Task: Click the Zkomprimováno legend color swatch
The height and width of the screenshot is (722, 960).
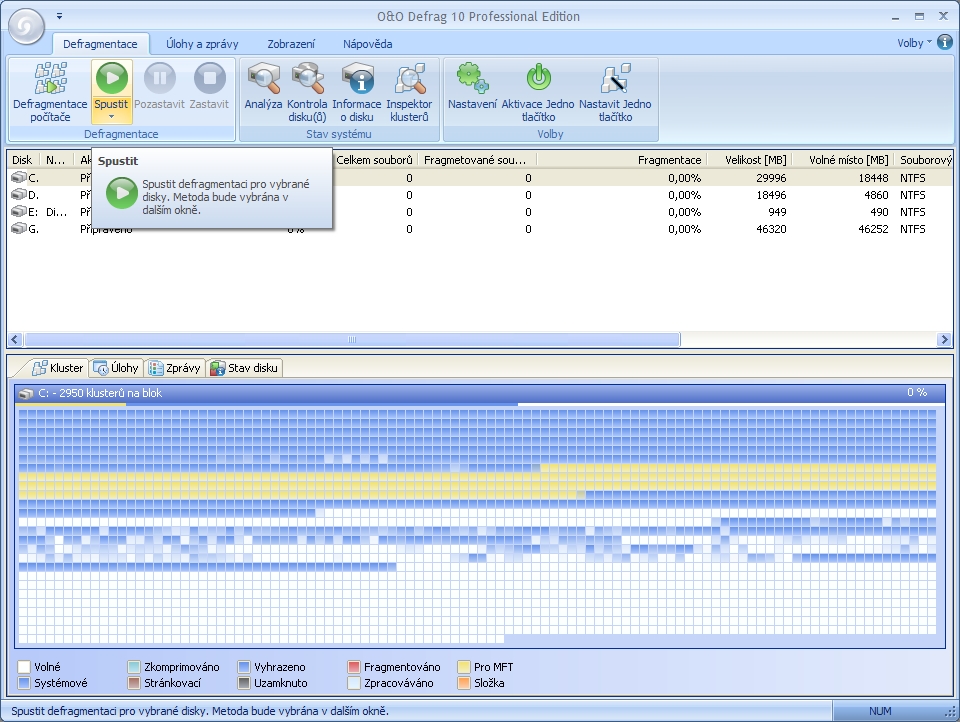Action: 134,667
